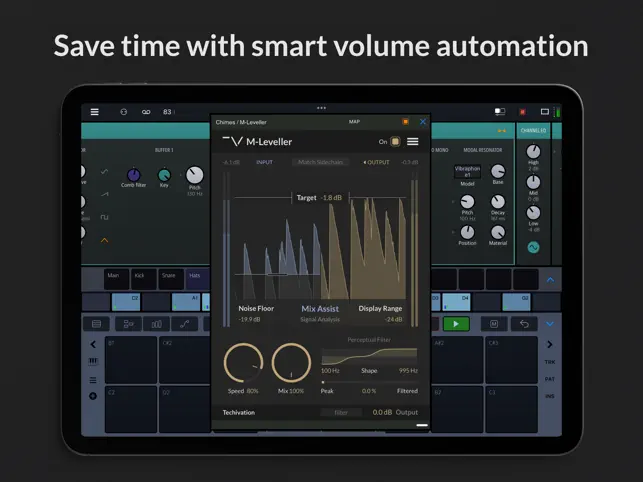
Task: Click the A1 pattern clip
Action: click(186, 302)
